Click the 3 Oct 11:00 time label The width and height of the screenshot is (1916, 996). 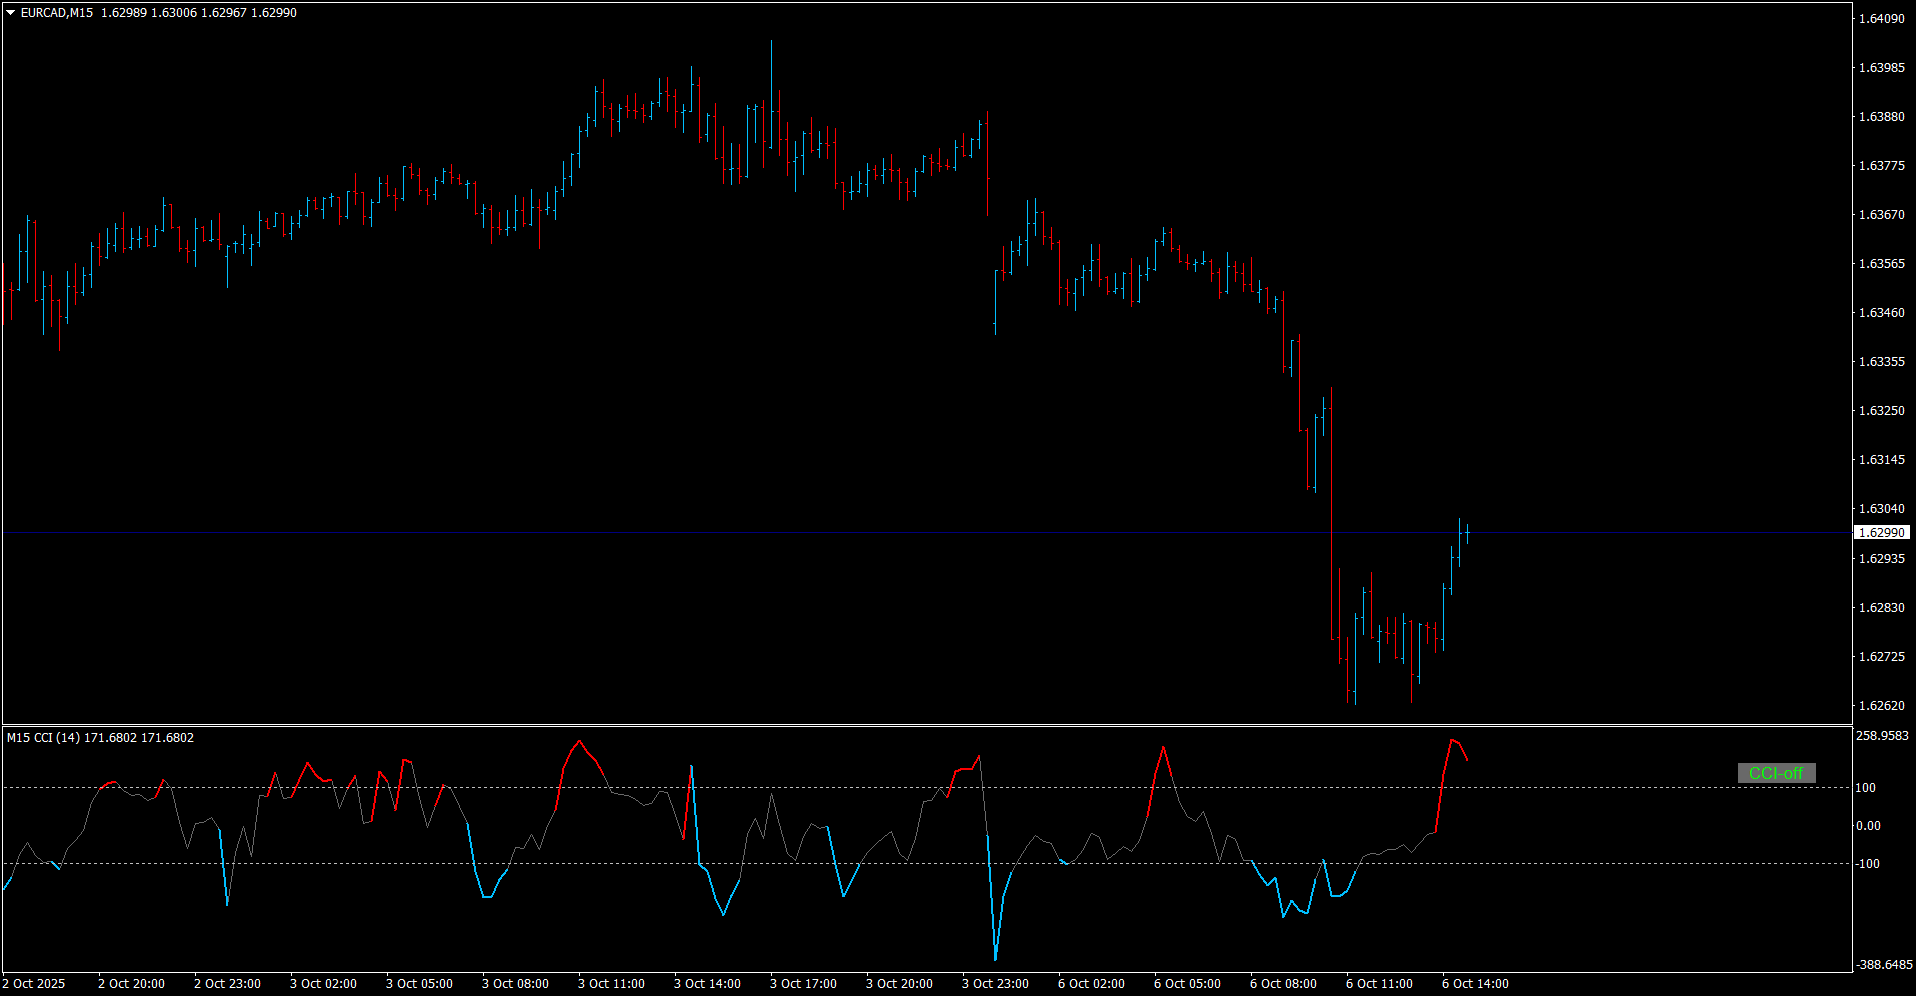point(611,984)
